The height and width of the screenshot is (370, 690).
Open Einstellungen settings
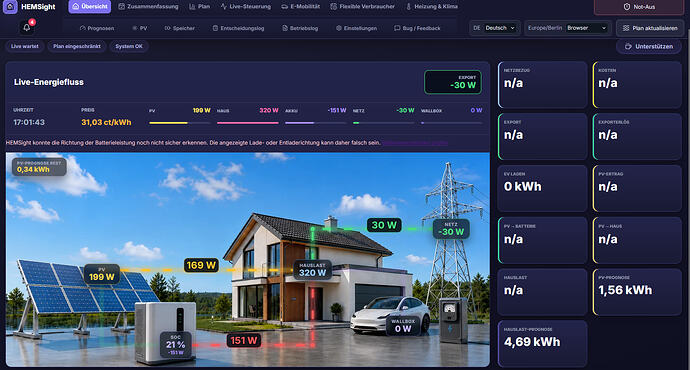(x=356, y=28)
